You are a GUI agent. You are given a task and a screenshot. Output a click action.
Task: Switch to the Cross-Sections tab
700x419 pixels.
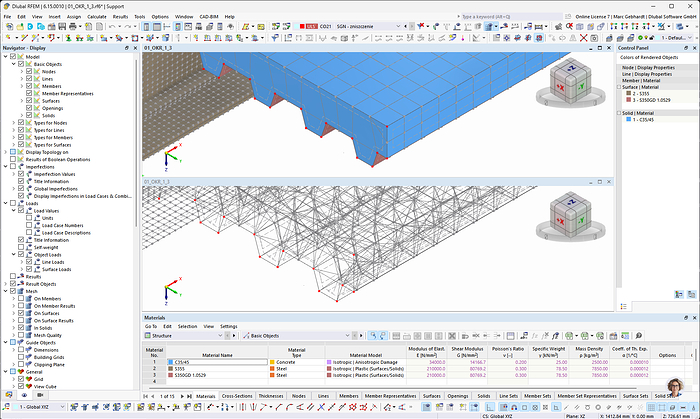click(x=237, y=396)
